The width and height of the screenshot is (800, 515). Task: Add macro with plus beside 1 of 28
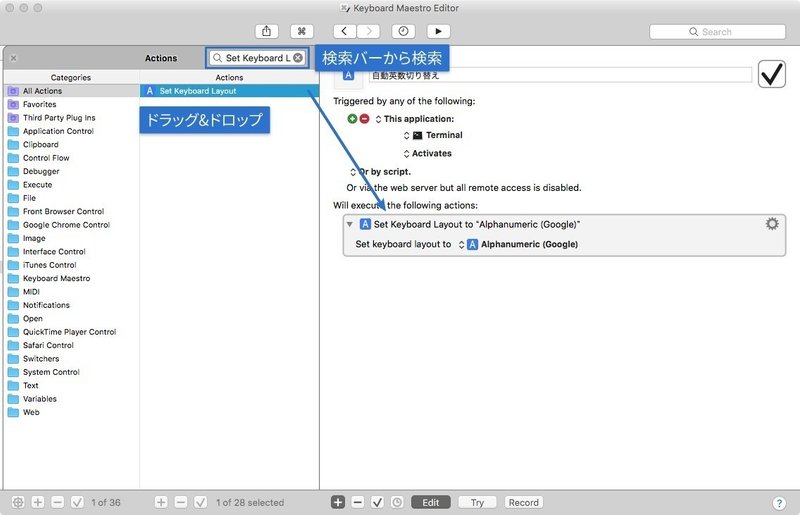(161, 502)
